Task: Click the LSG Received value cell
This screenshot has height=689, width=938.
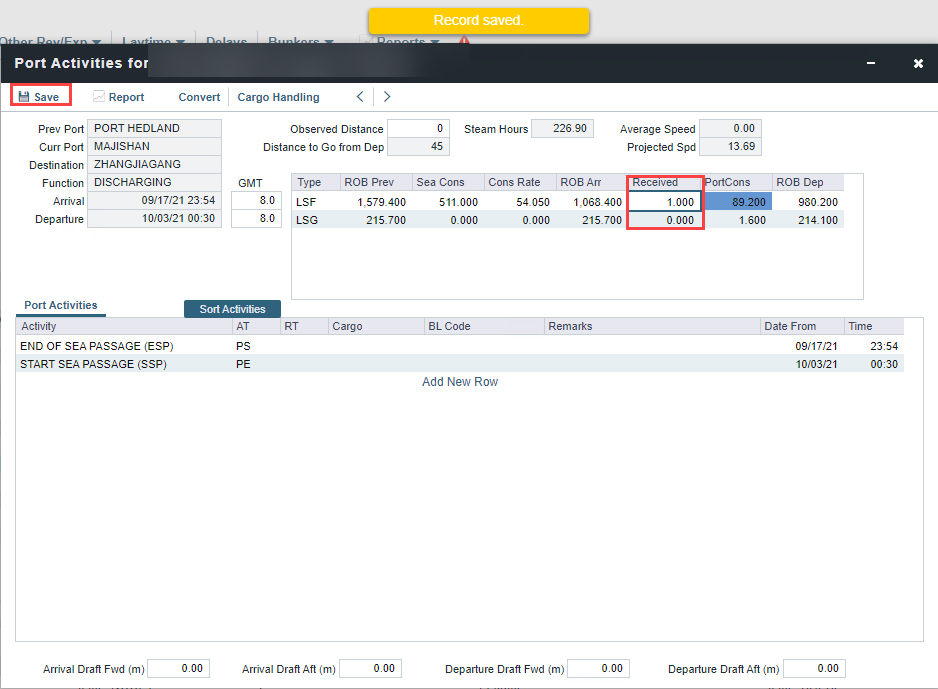Action: click(665, 220)
